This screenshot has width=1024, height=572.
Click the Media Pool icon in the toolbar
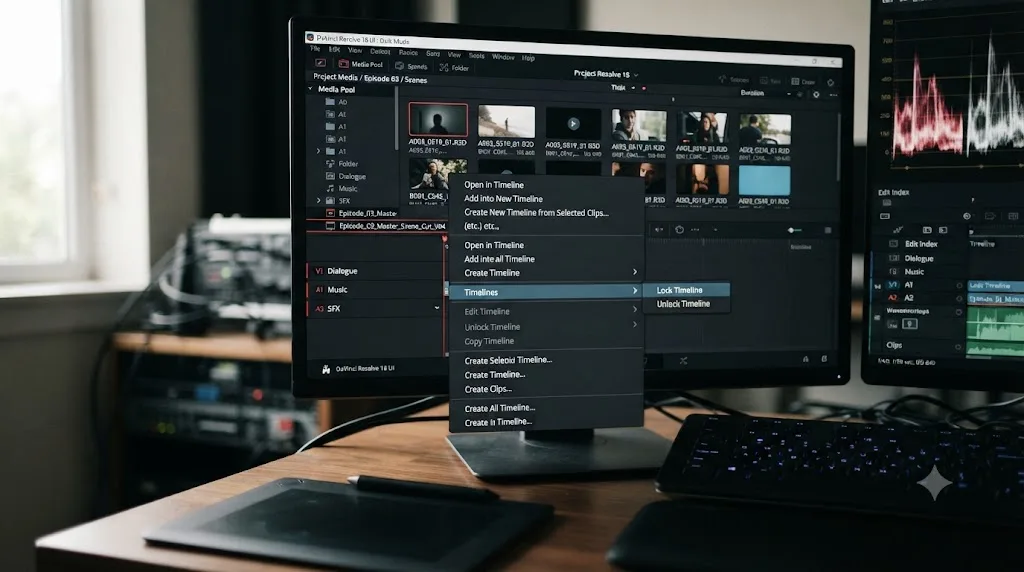pyautogui.click(x=344, y=64)
